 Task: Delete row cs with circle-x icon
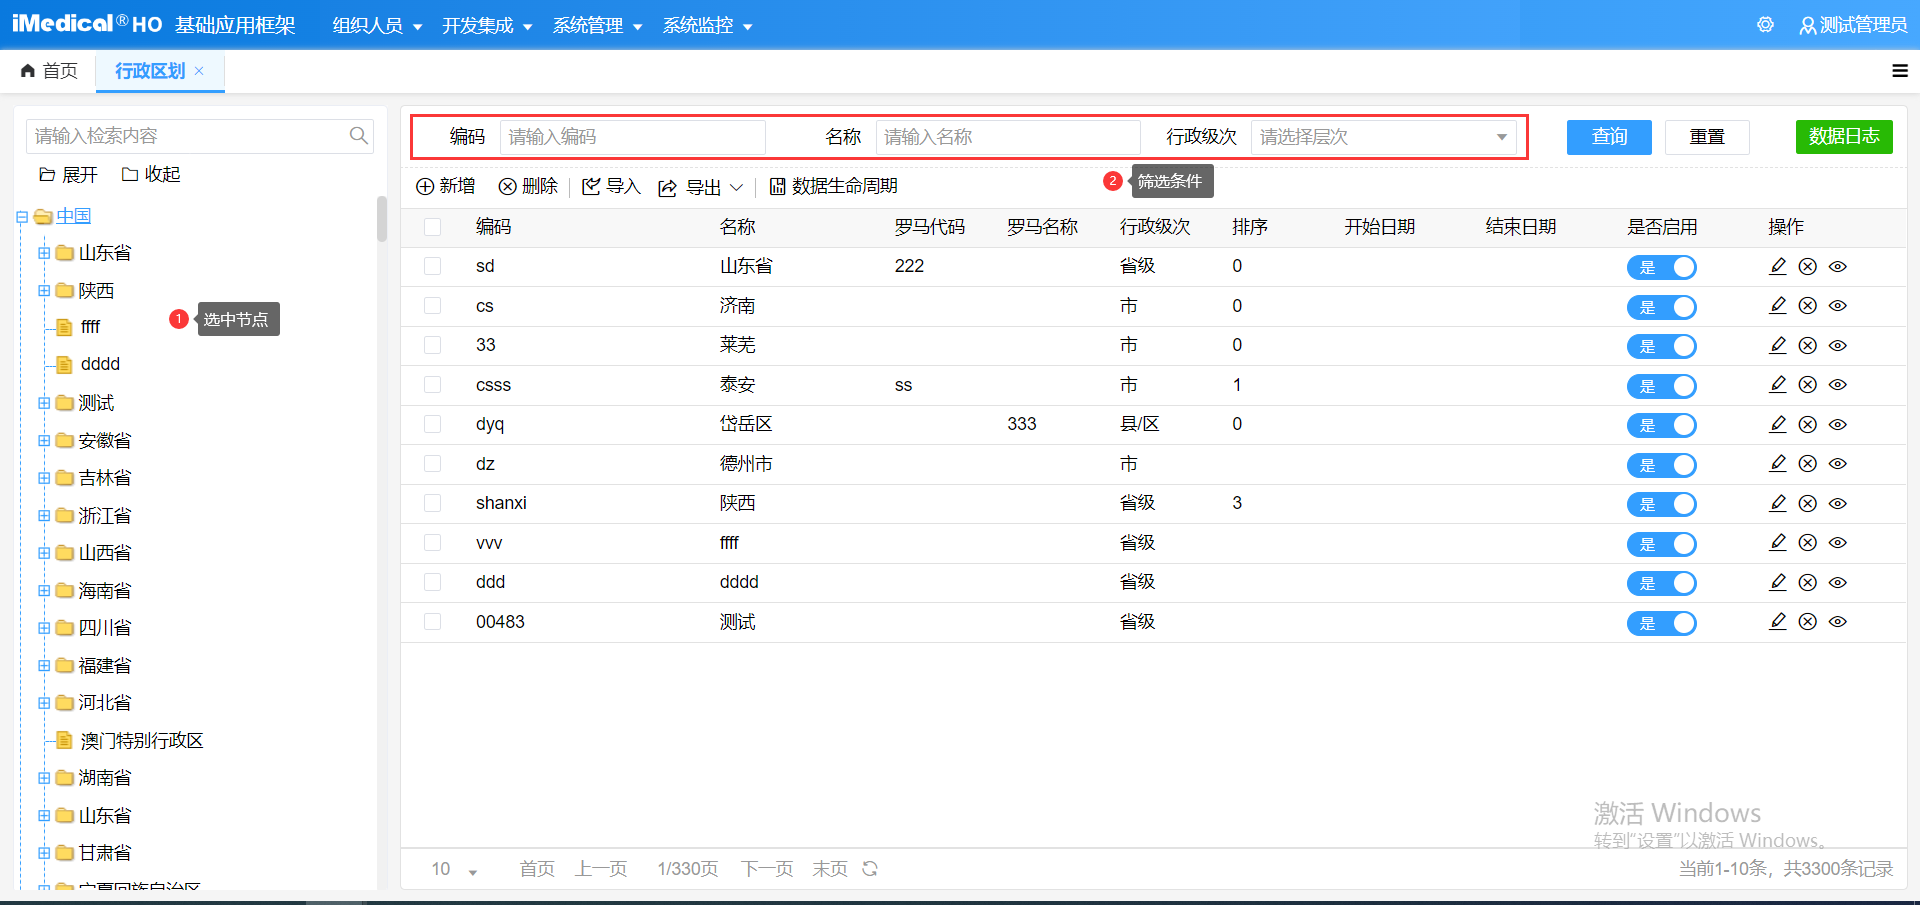[x=1807, y=306]
